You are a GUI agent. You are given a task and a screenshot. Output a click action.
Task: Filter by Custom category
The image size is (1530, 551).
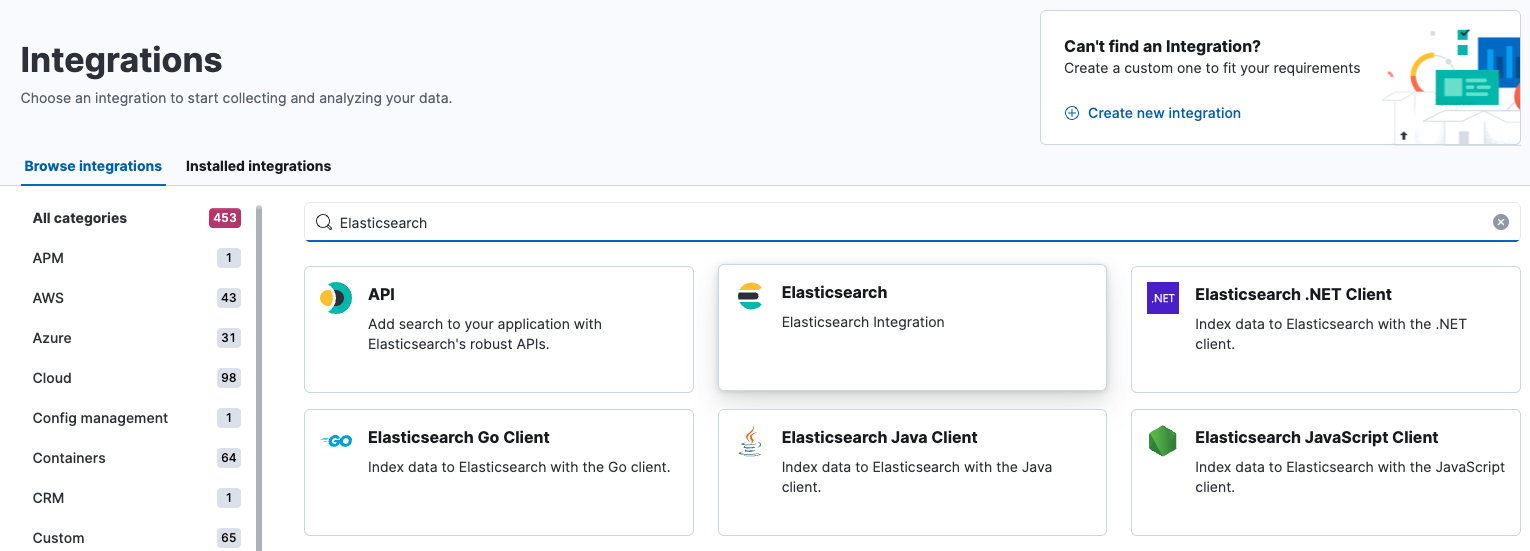[136, 538]
